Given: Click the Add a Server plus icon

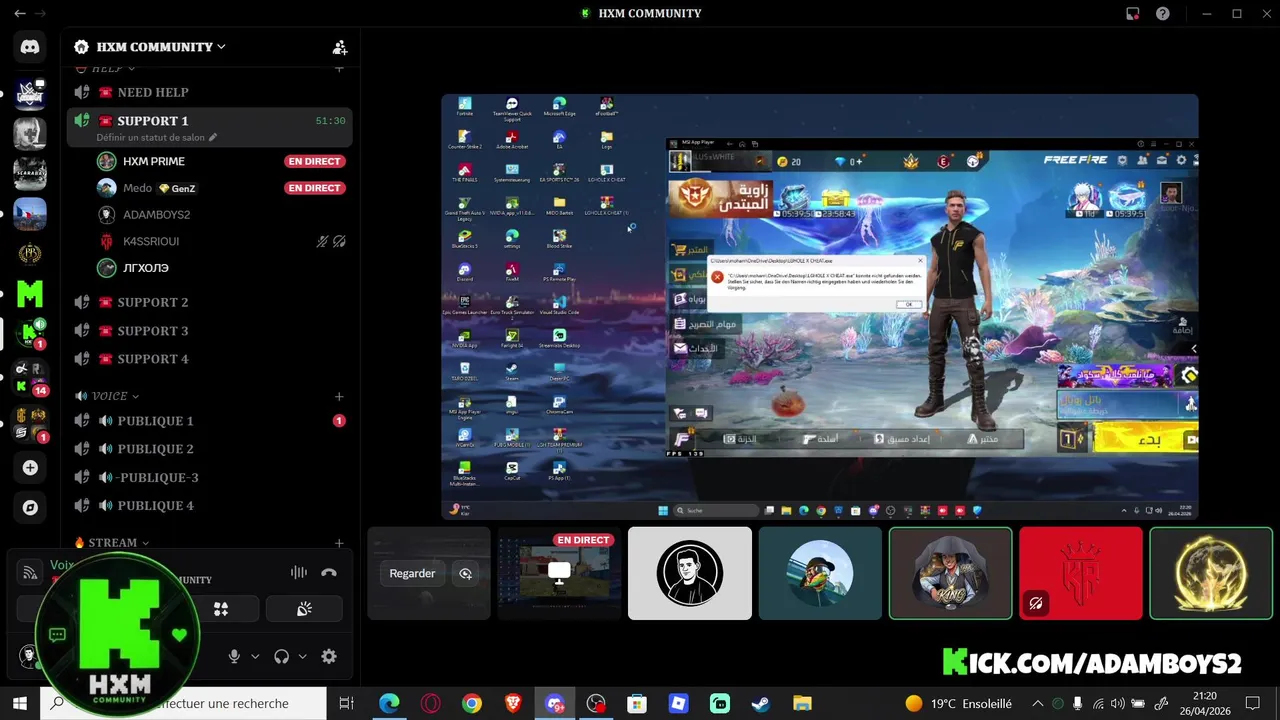Looking at the screenshot, I should coord(30,467).
